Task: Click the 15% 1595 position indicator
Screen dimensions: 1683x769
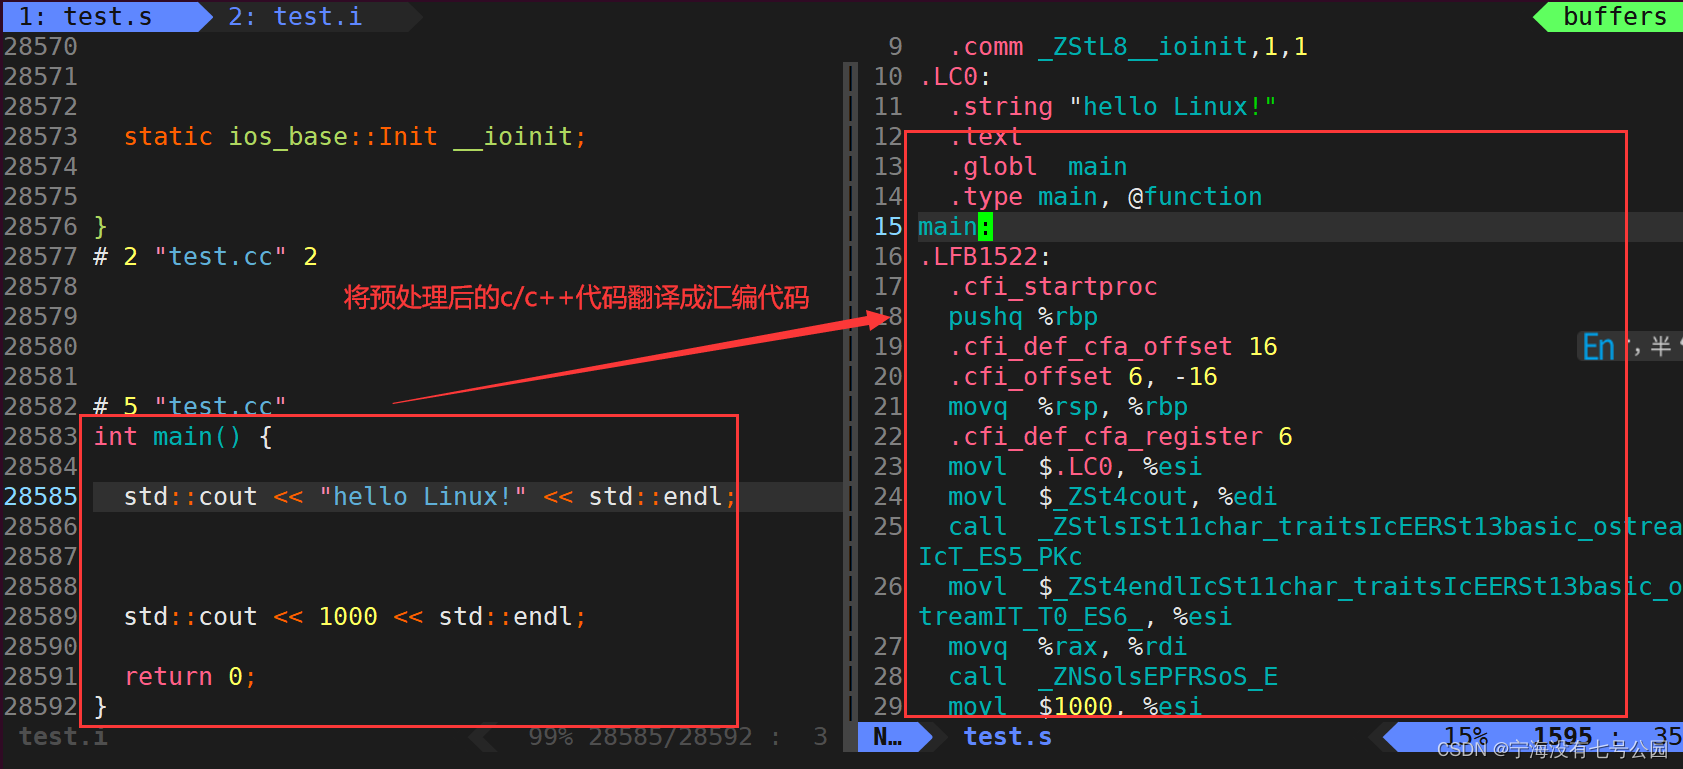Action: (x=1519, y=737)
